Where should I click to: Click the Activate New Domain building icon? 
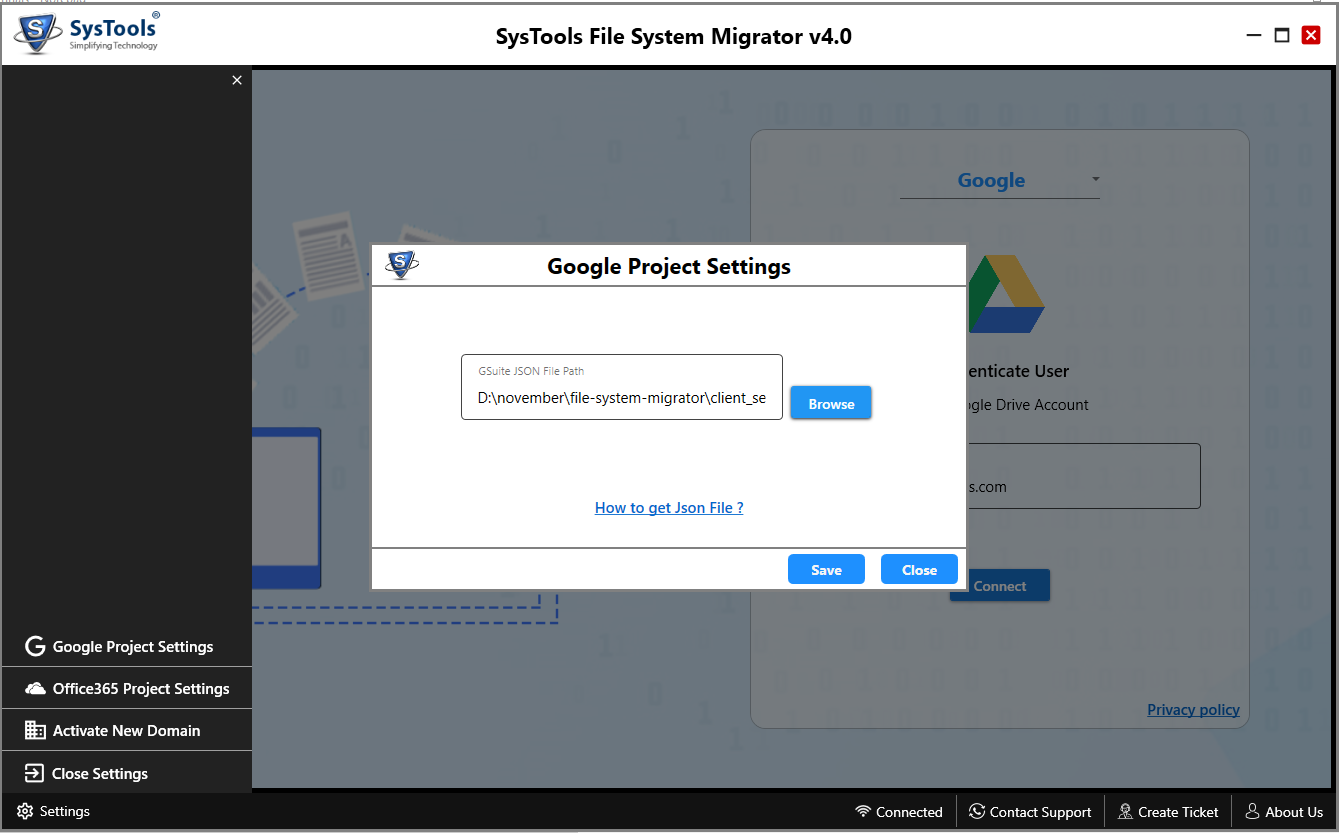click(35, 730)
